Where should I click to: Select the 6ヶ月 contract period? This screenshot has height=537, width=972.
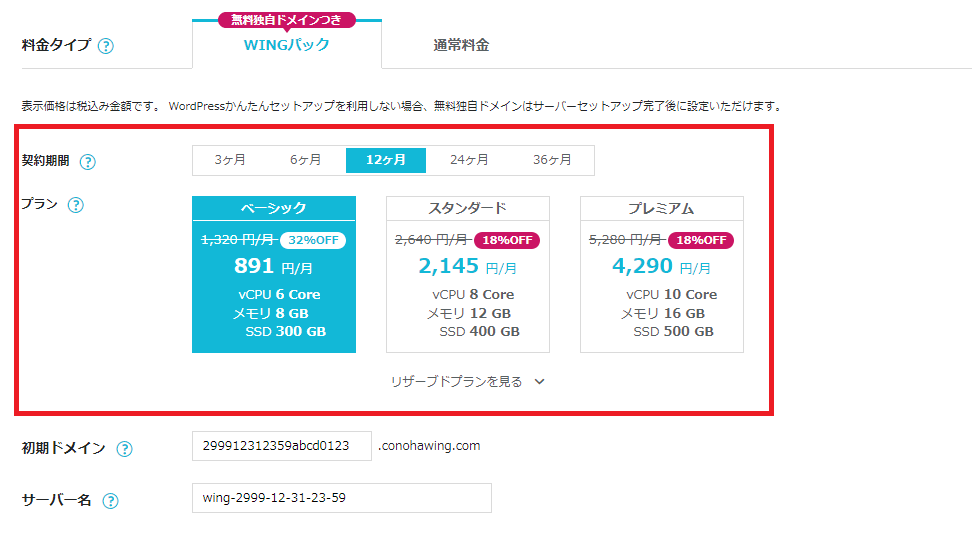(306, 160)
